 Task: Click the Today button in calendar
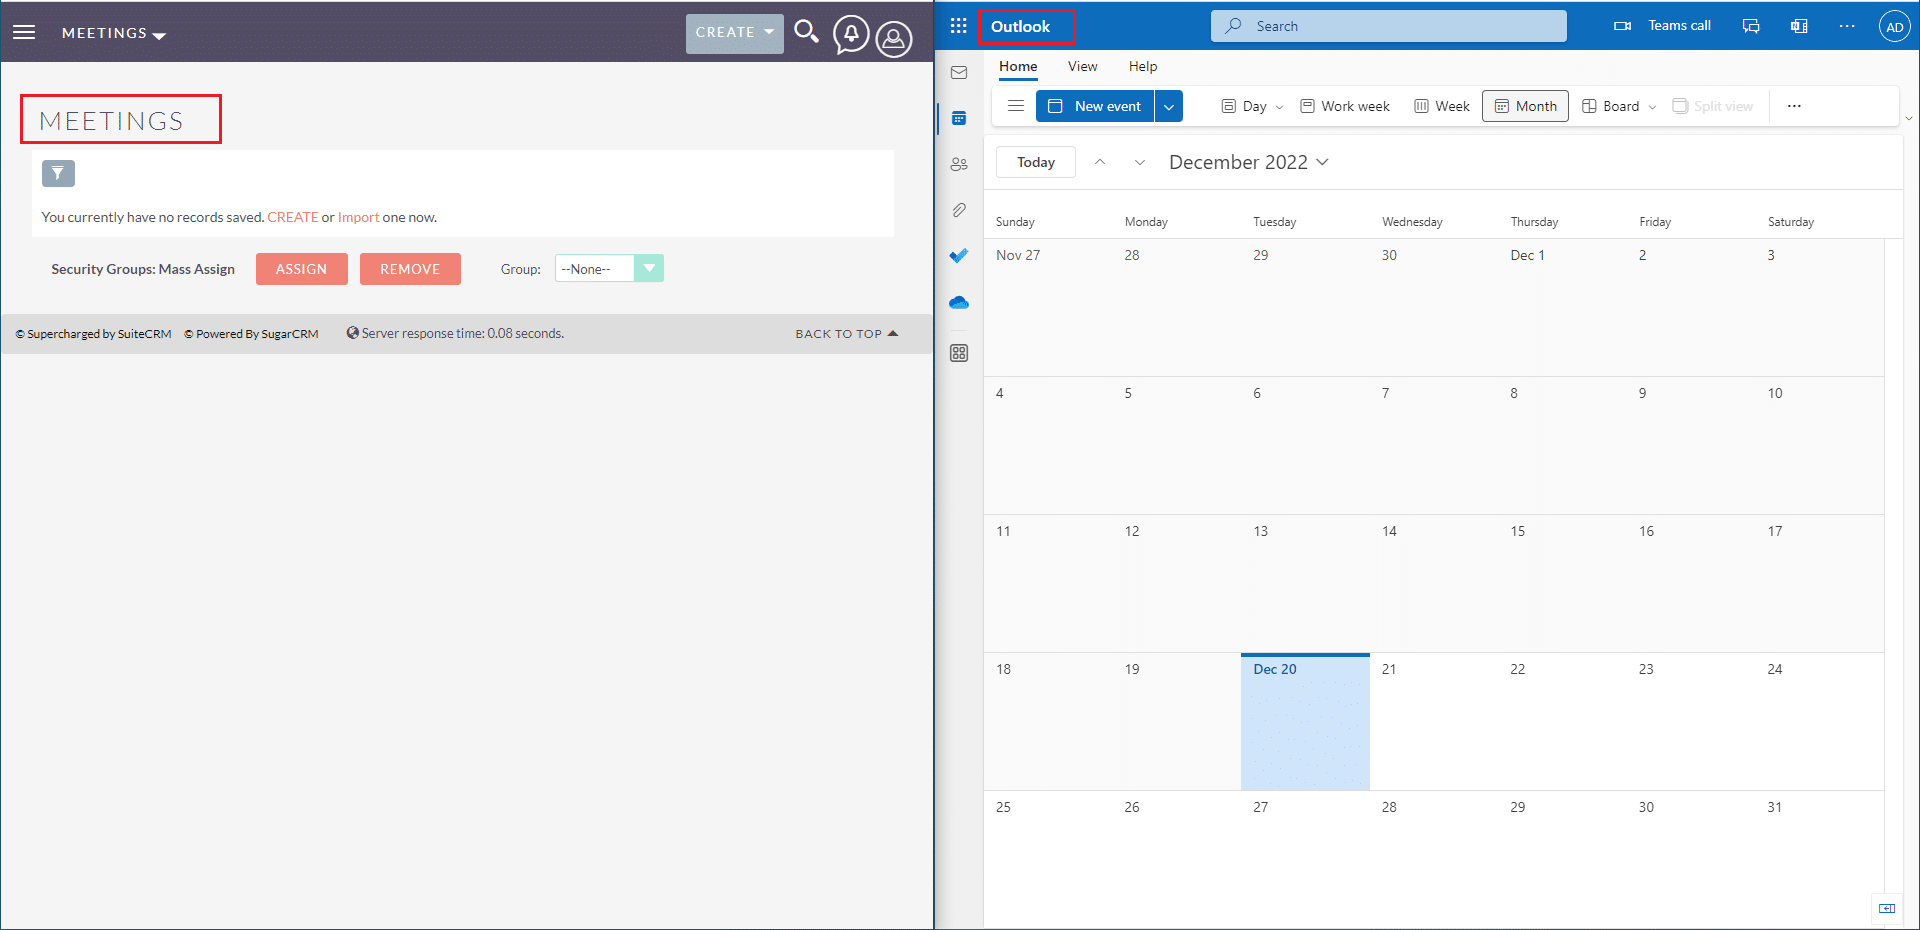(1036, 162)
